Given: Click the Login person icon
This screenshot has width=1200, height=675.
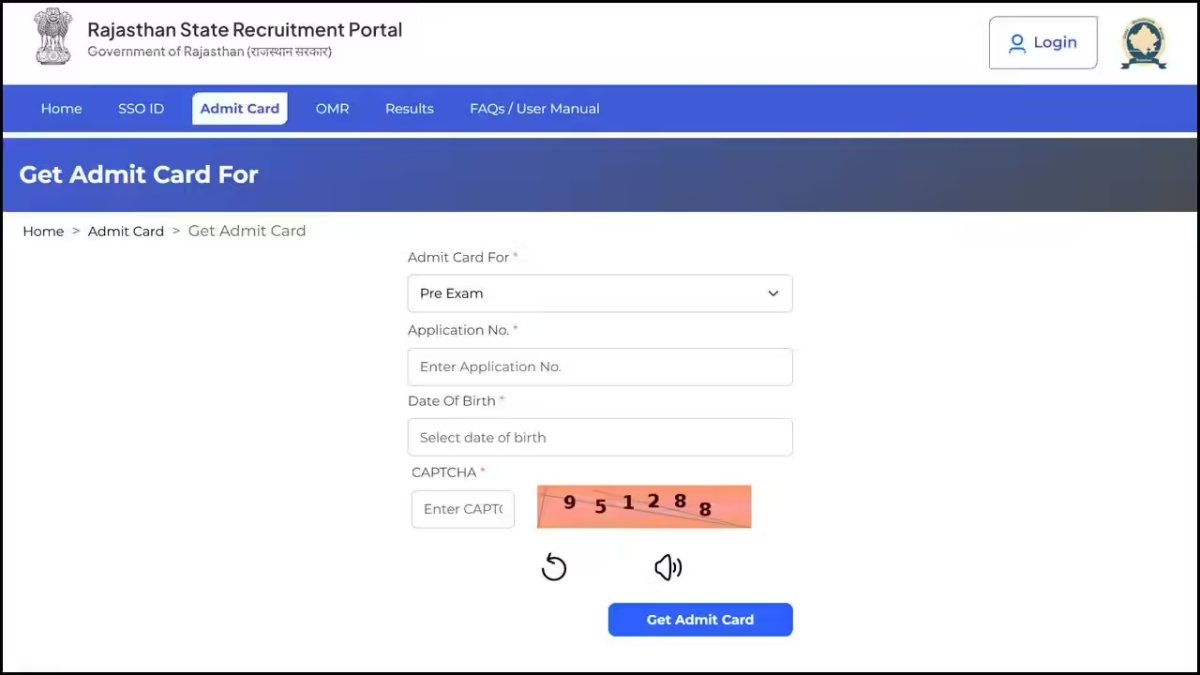Looking at the screenshot, I should (1016, 43).
